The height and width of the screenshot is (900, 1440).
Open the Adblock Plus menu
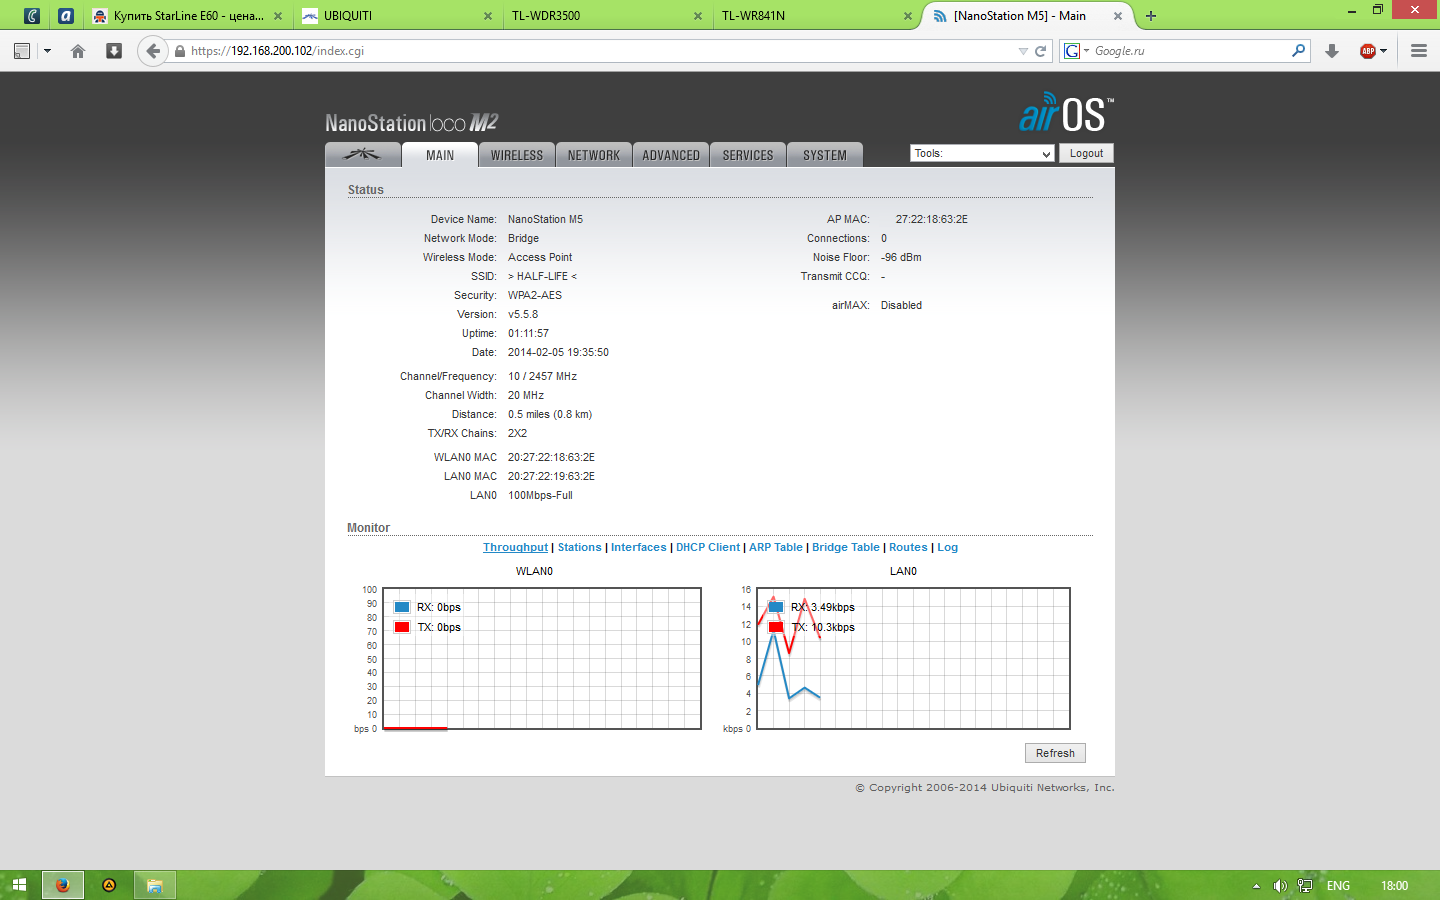coord(1373,51)
